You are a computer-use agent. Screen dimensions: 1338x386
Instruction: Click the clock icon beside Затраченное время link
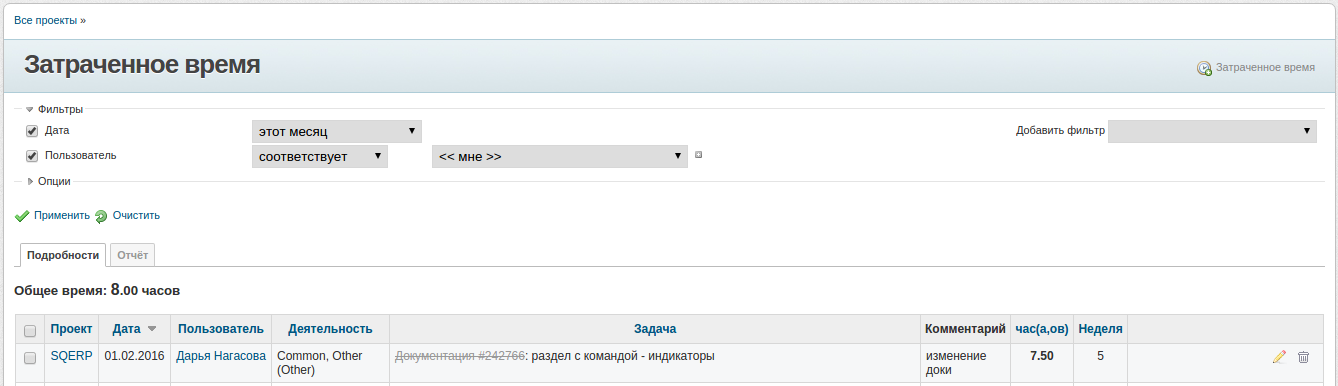1205,69
